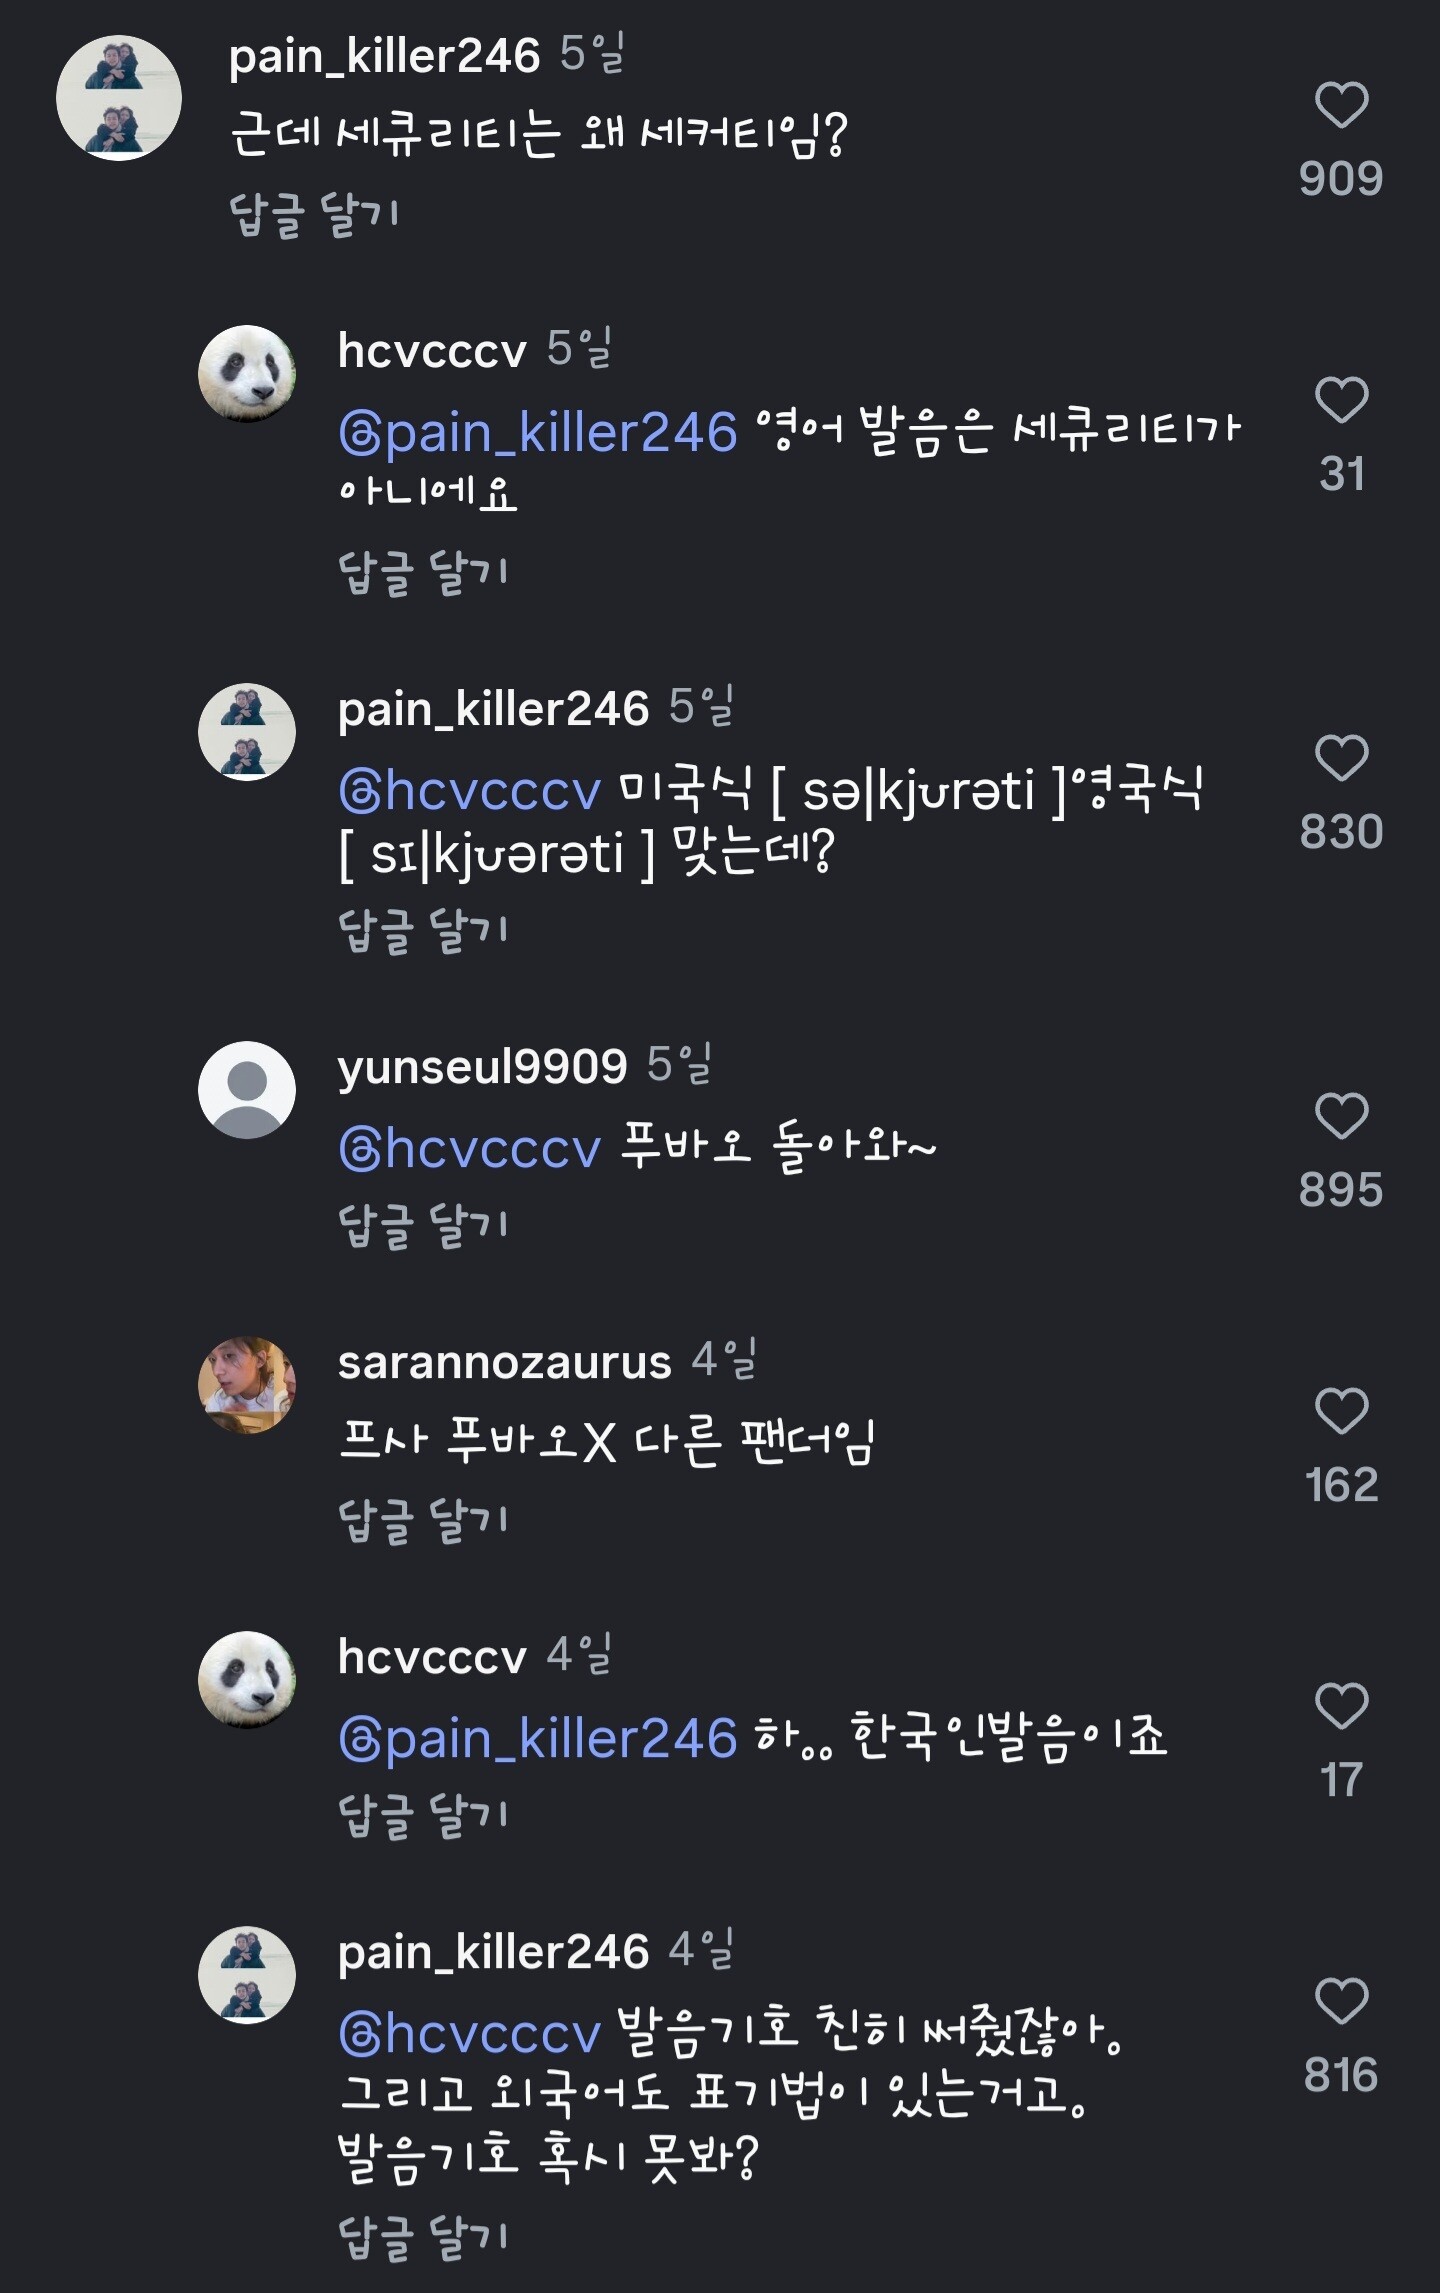Reply to yunseul9909's comment
The width and height of the screenshot is (1440, 2293).
coord(423,1226)
